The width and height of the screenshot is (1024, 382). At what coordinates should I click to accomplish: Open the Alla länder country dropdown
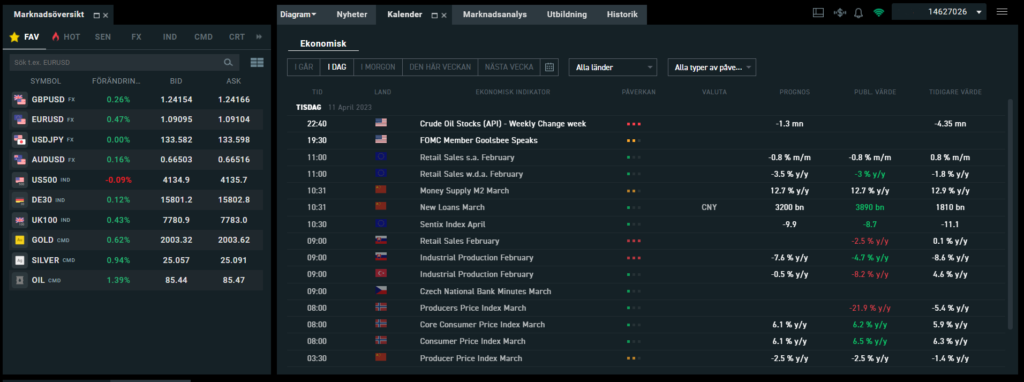(613, 67)
